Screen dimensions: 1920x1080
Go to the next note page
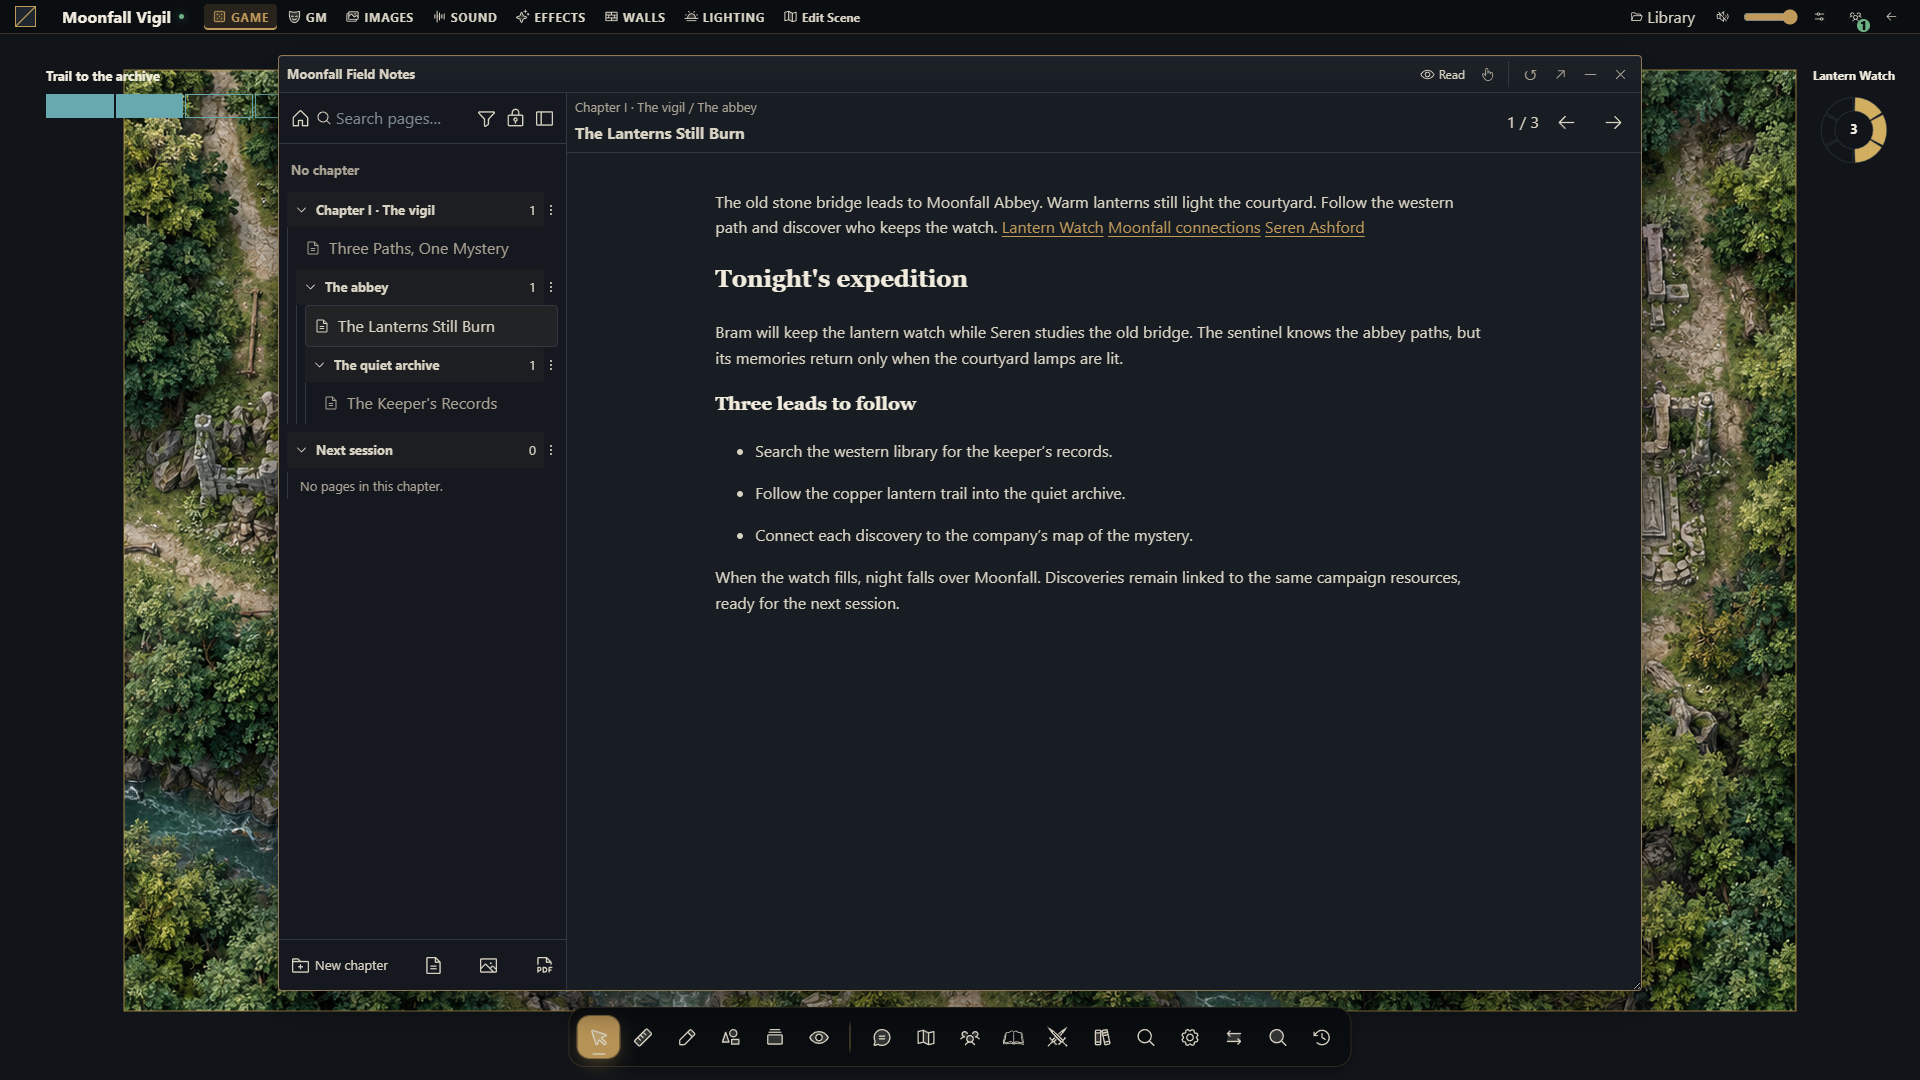pos(1613,122)
